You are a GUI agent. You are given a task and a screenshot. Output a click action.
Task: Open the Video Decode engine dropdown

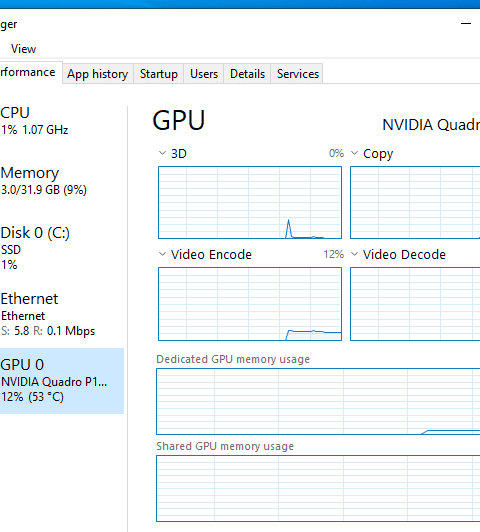click(354, 254)
